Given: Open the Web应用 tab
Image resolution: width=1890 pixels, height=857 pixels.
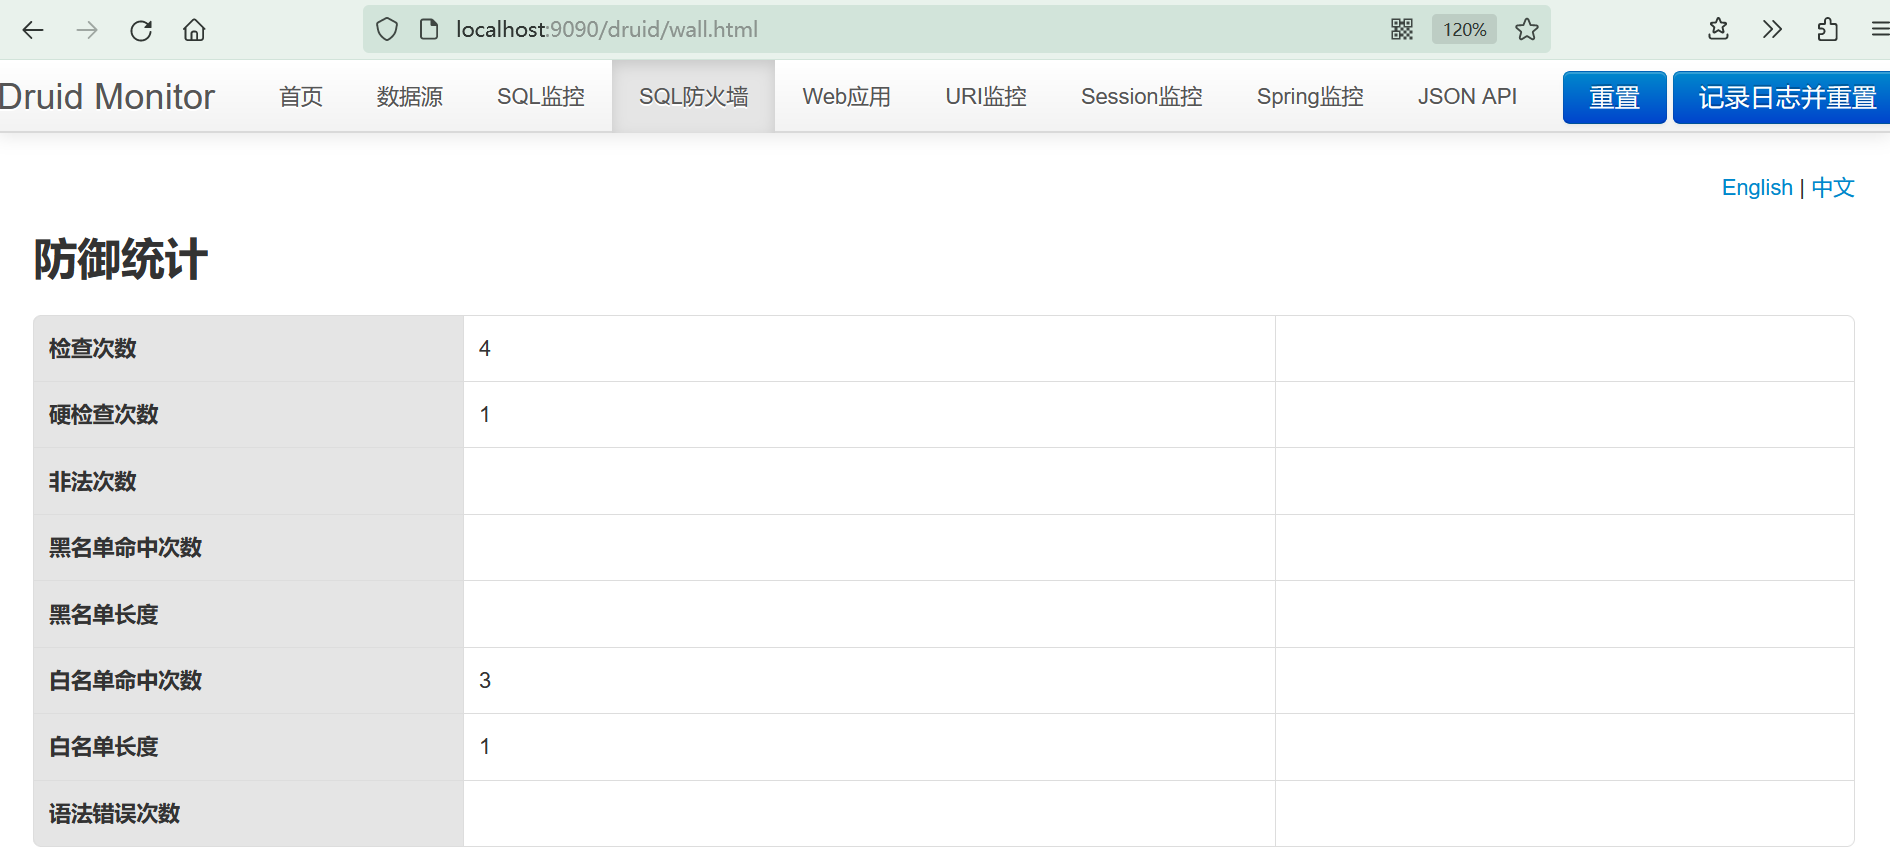Looking at the screenshot, I should (x=847, y=96).
